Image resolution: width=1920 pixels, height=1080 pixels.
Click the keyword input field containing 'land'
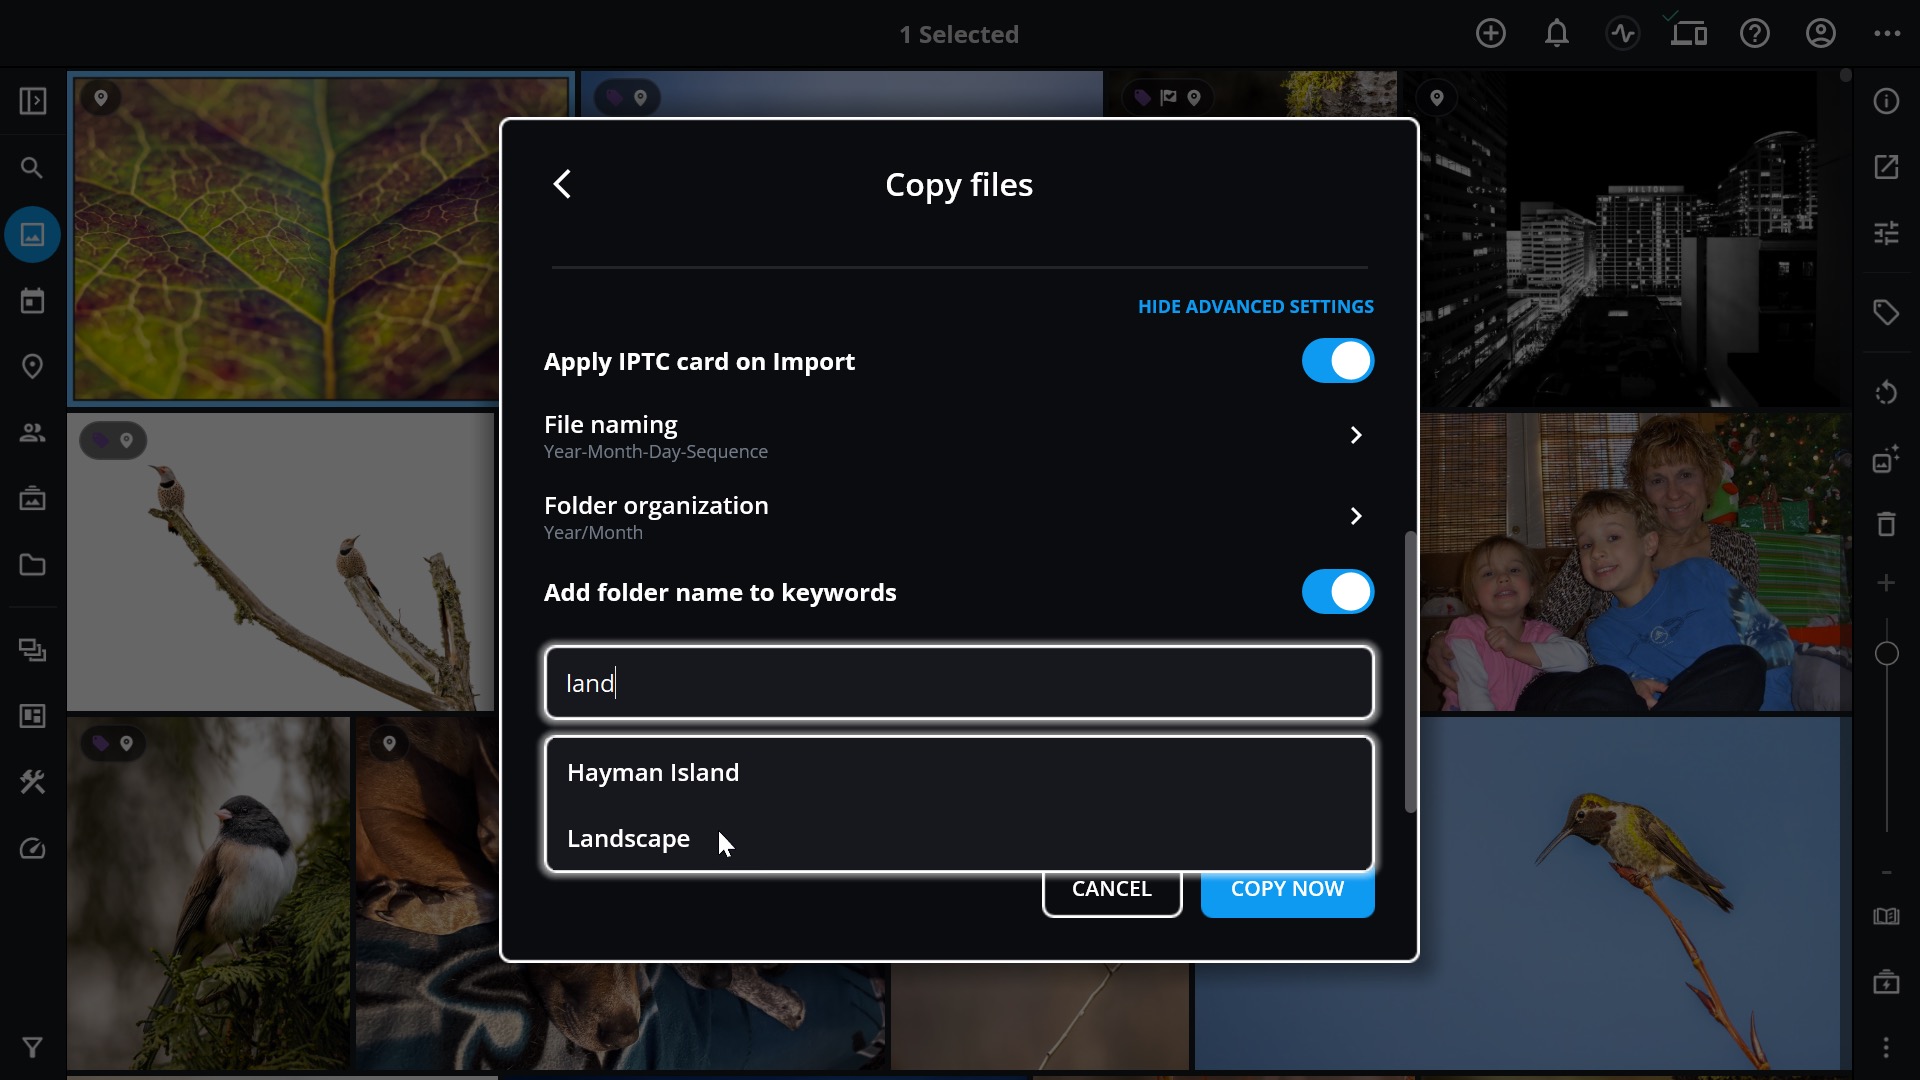(x=959, y=683)
